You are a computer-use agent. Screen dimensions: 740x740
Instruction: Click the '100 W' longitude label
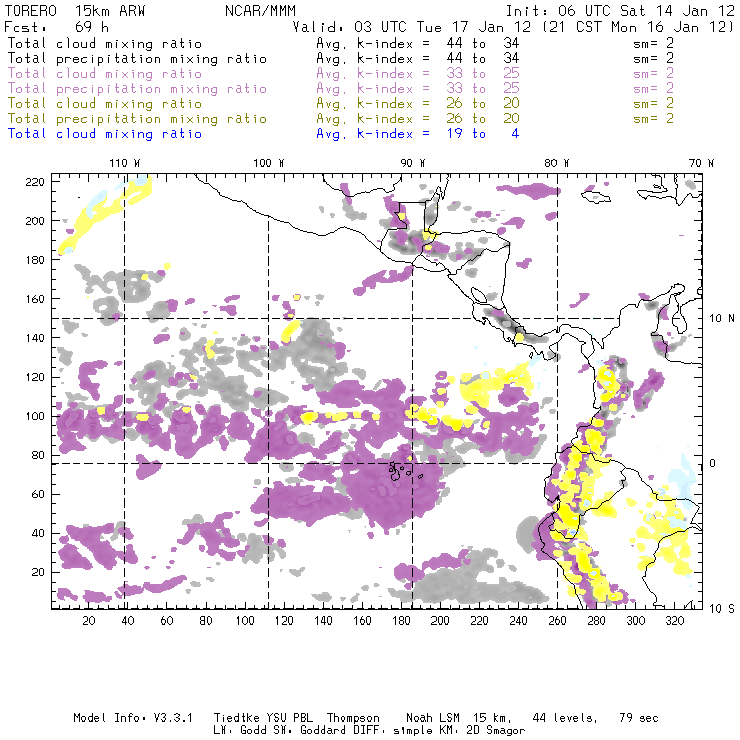[269, 163]
